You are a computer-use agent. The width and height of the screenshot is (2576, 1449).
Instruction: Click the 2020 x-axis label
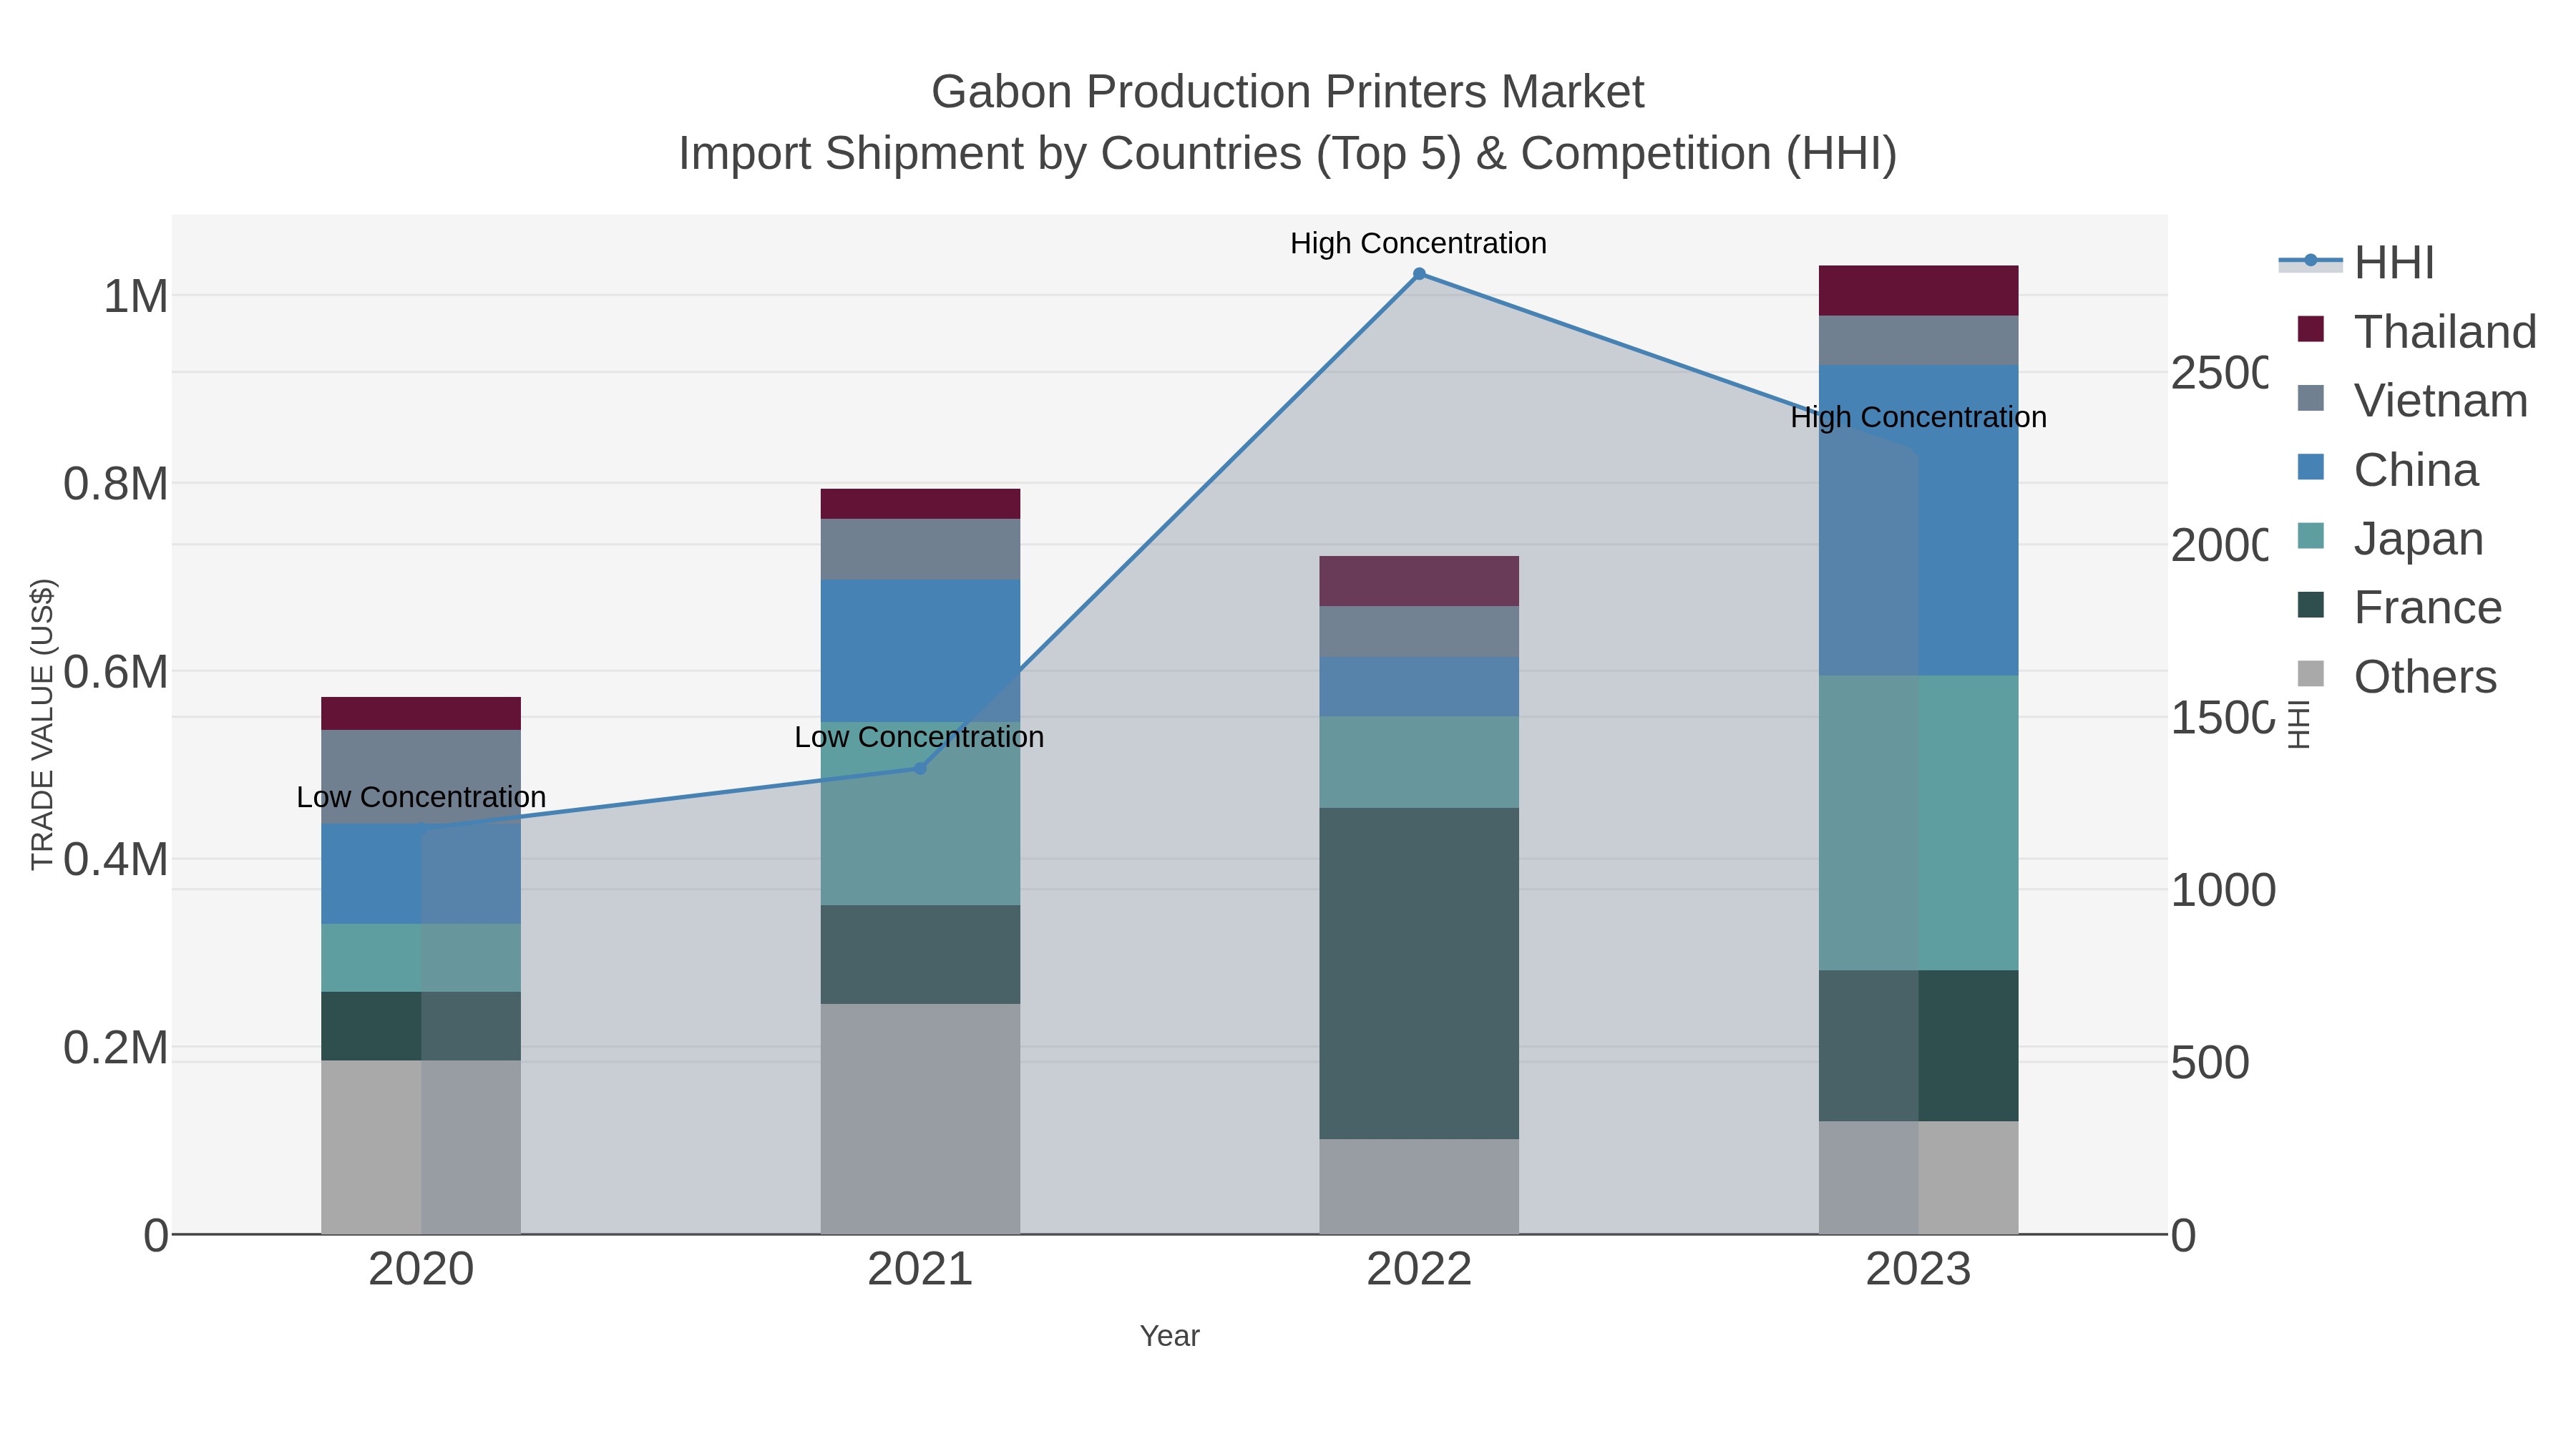[421, 1270]
